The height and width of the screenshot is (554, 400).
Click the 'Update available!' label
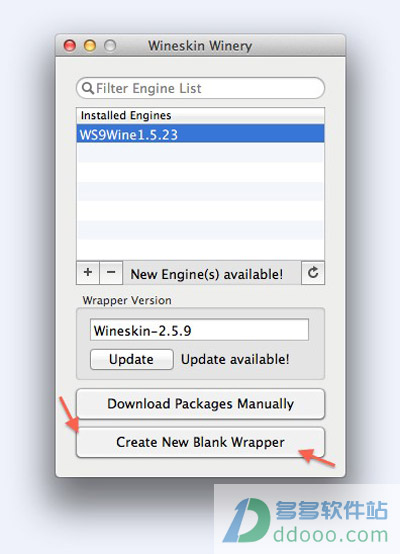[x=235, y=359]
